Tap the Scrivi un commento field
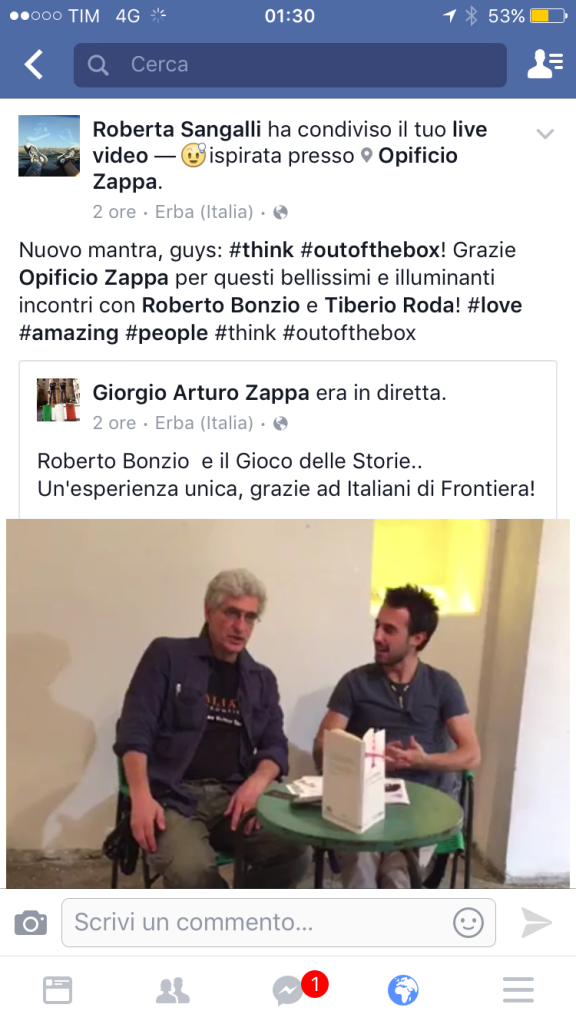This screenshot has width=576, height=1024. tap(278, 923)
